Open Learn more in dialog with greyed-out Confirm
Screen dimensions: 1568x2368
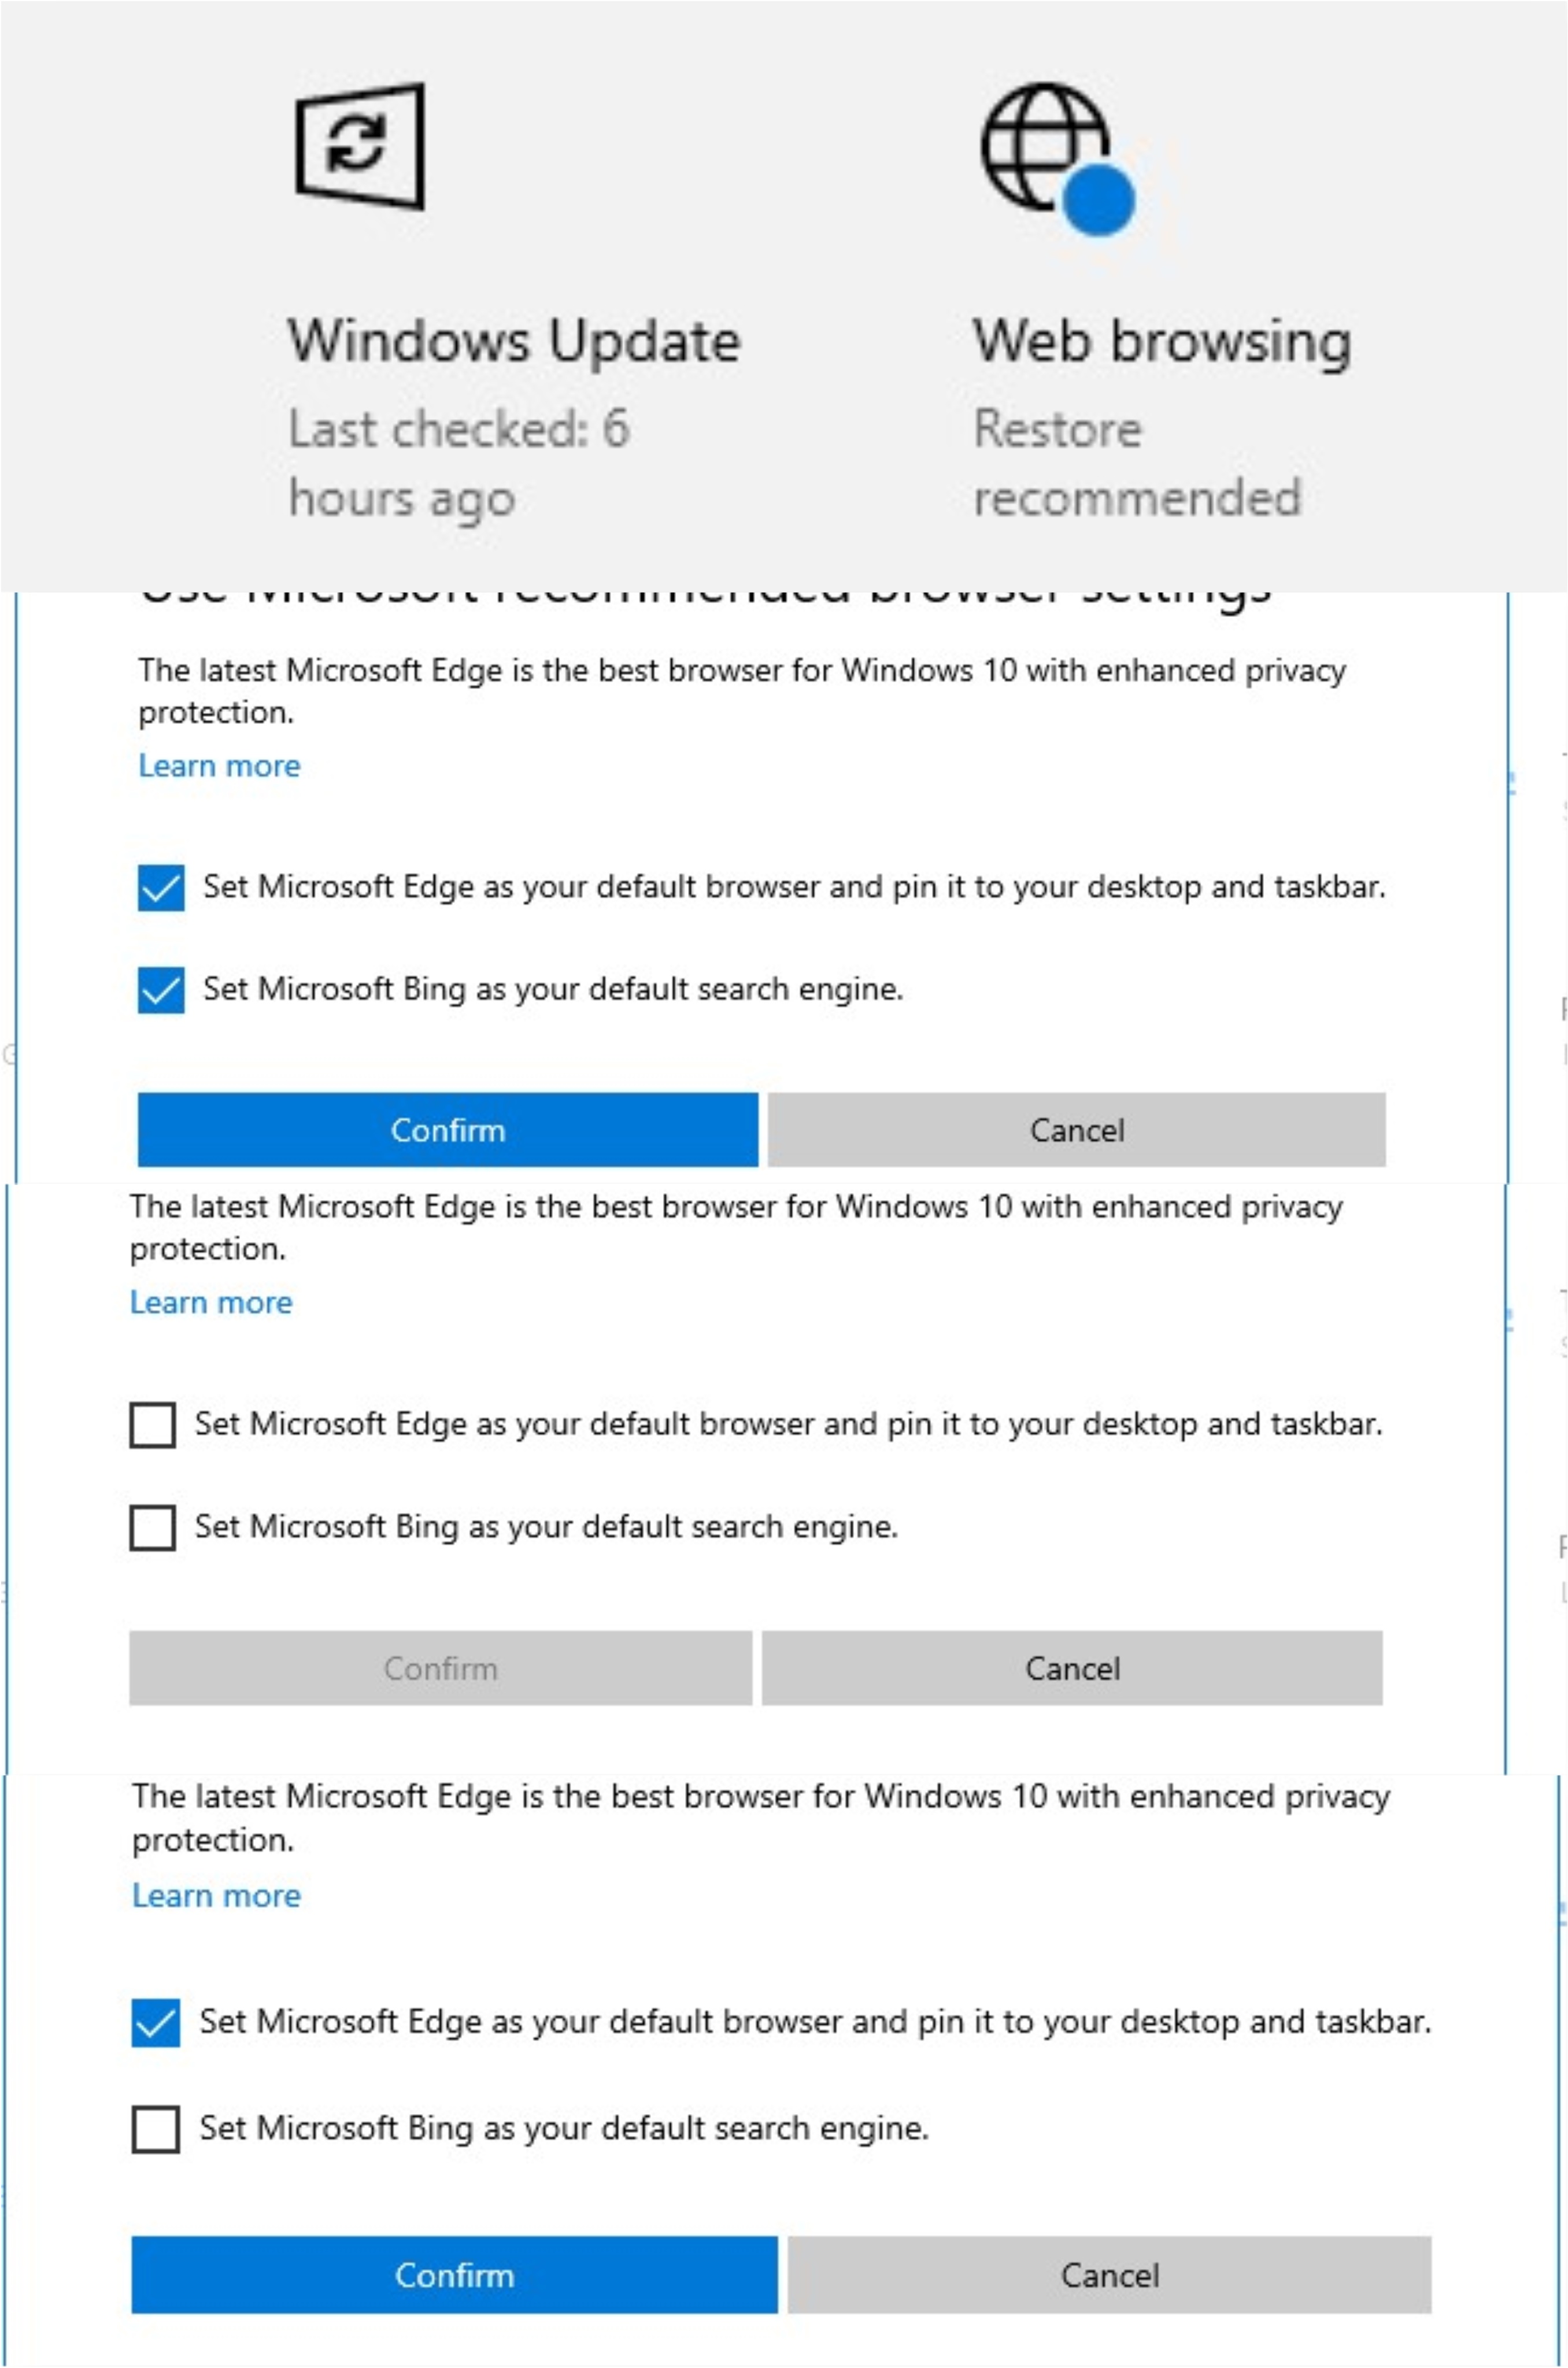tap(211, 1303)
